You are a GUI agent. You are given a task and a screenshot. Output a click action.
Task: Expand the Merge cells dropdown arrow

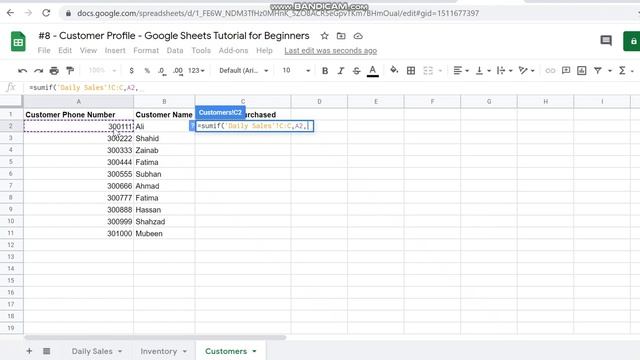point(440,71)
